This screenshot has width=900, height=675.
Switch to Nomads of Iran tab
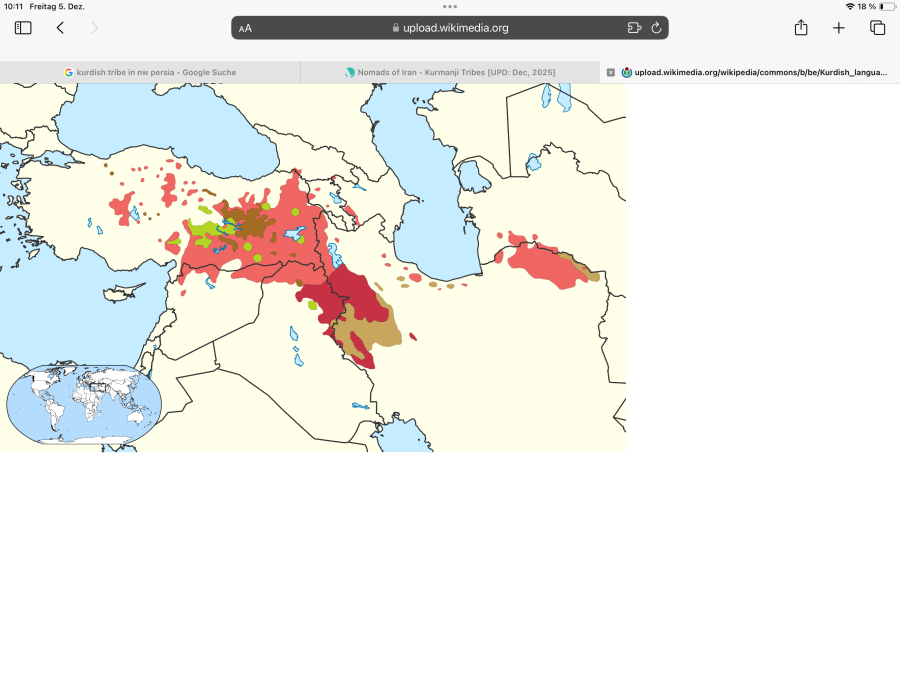pyautogui.click(x=450, y=72)
